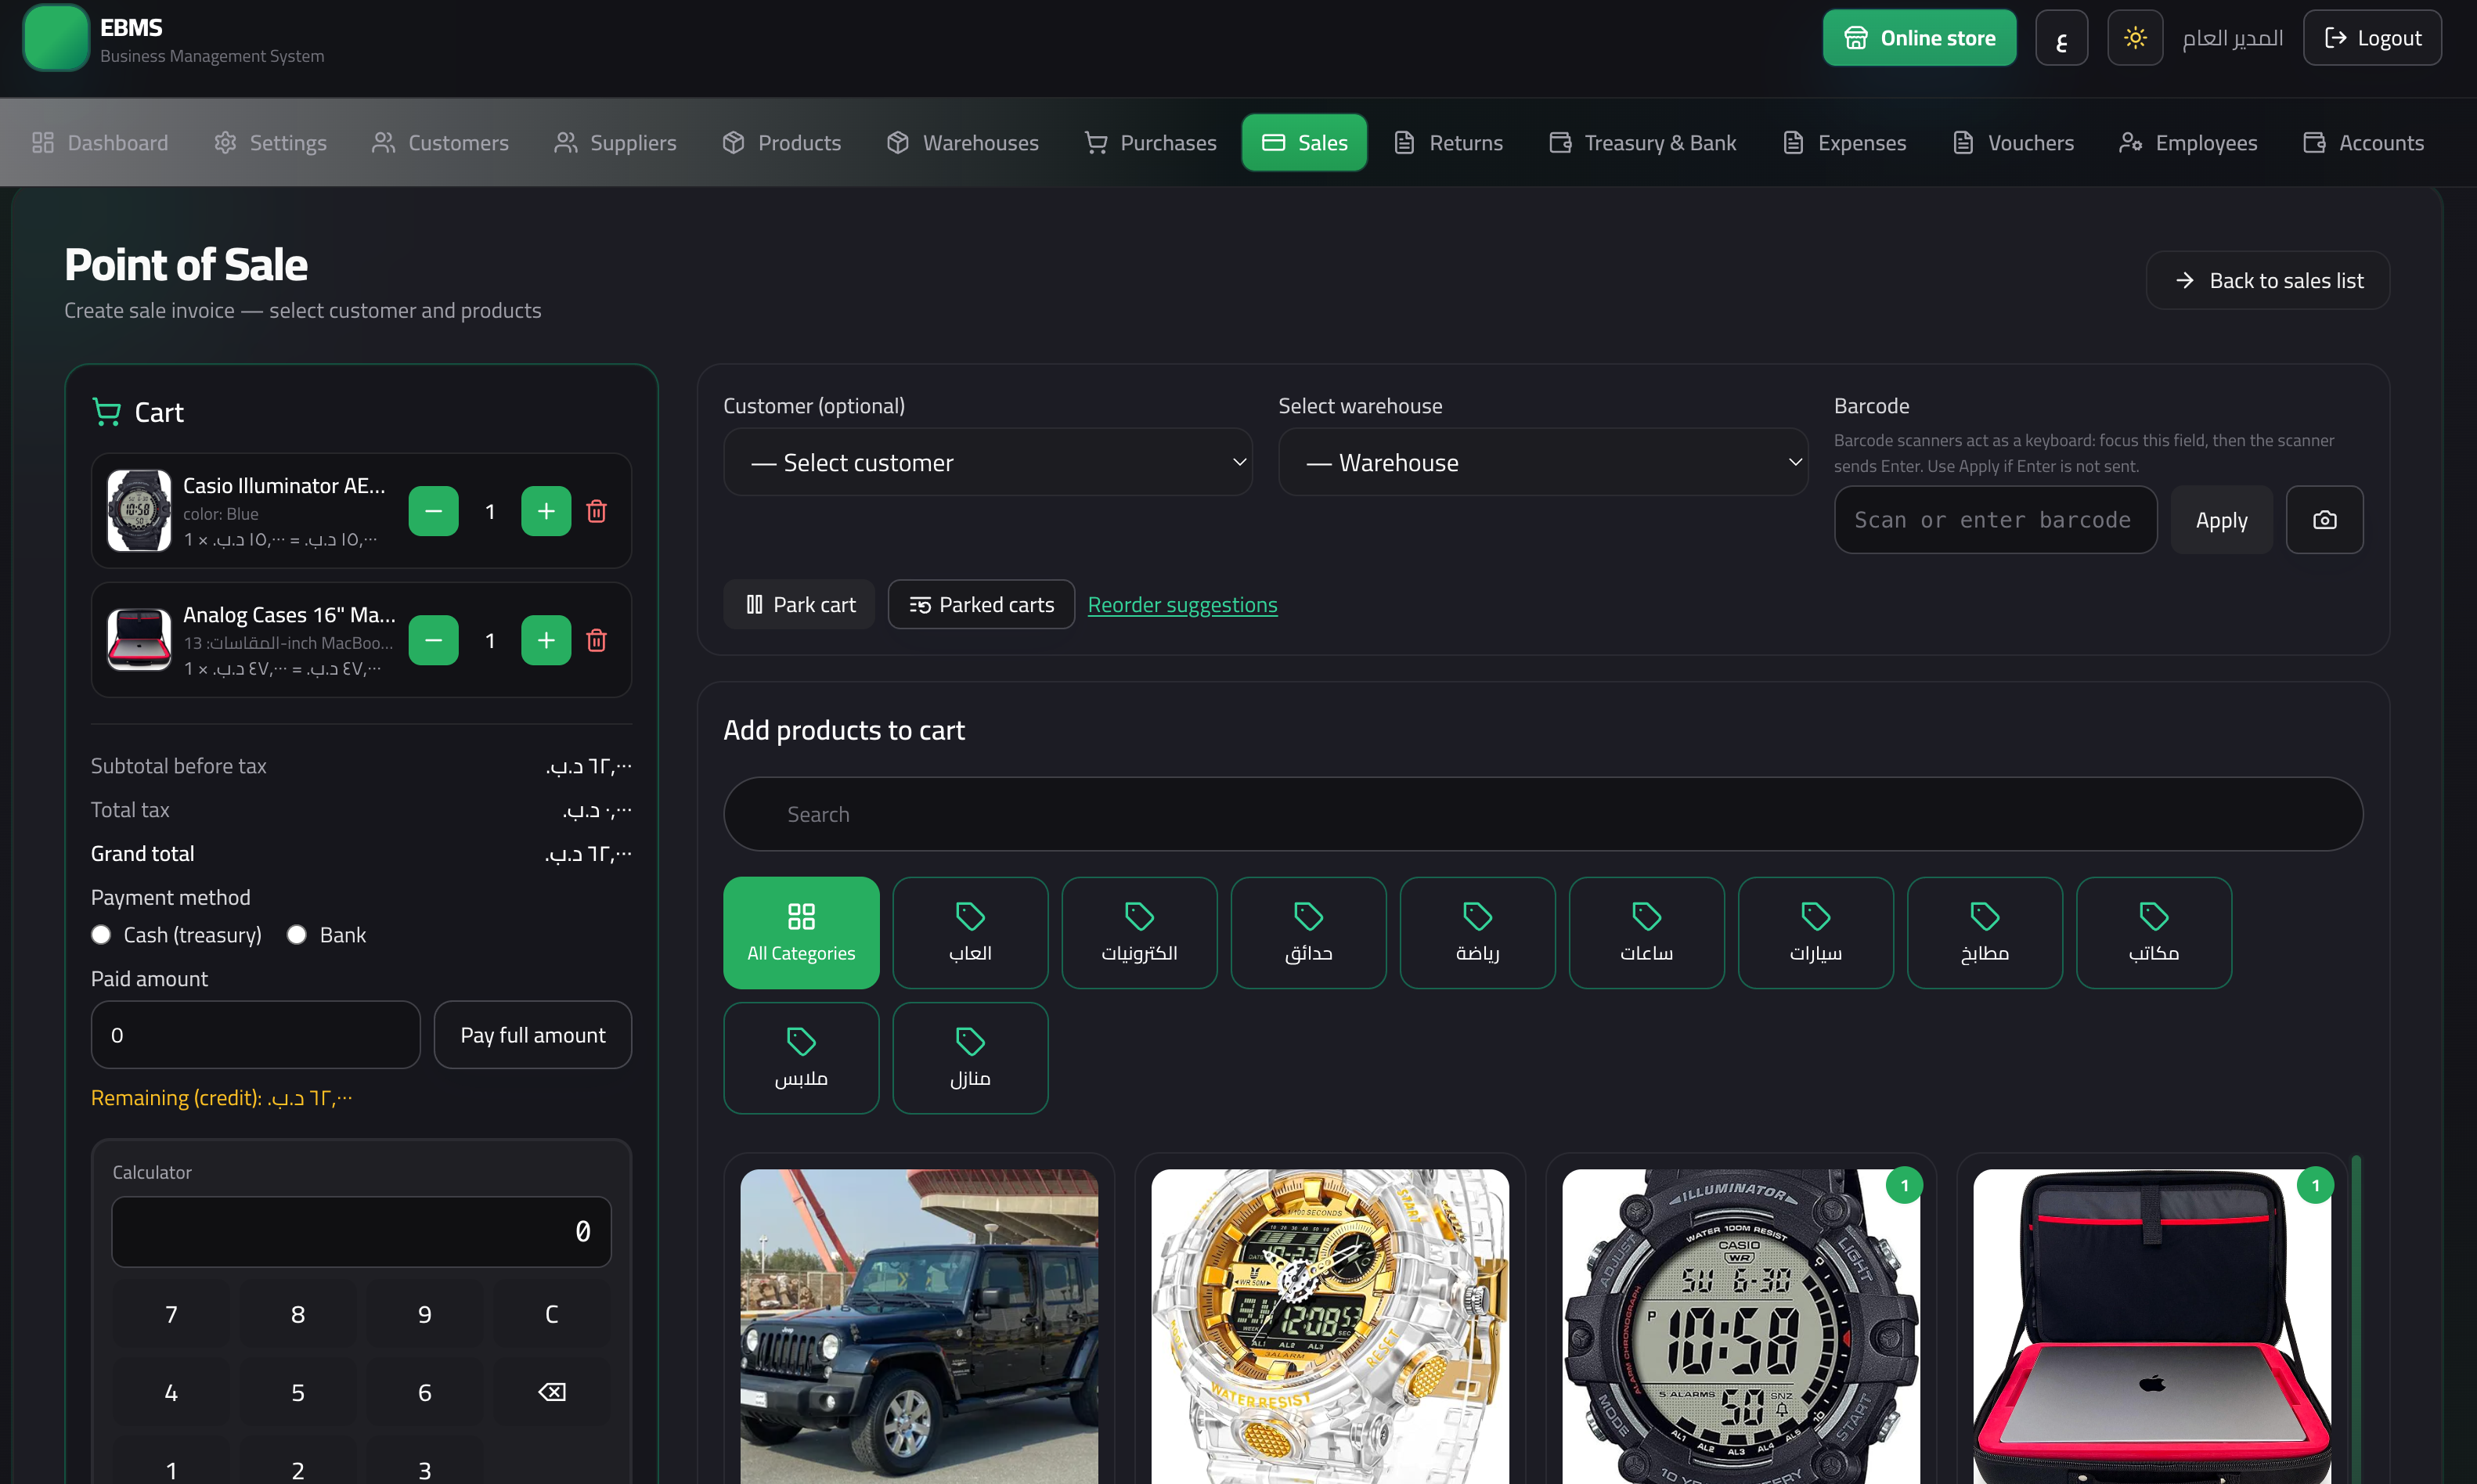Delete Casio Illuminator from cart
This screenshot has height=1484, width=2477.
pos(596,511)
